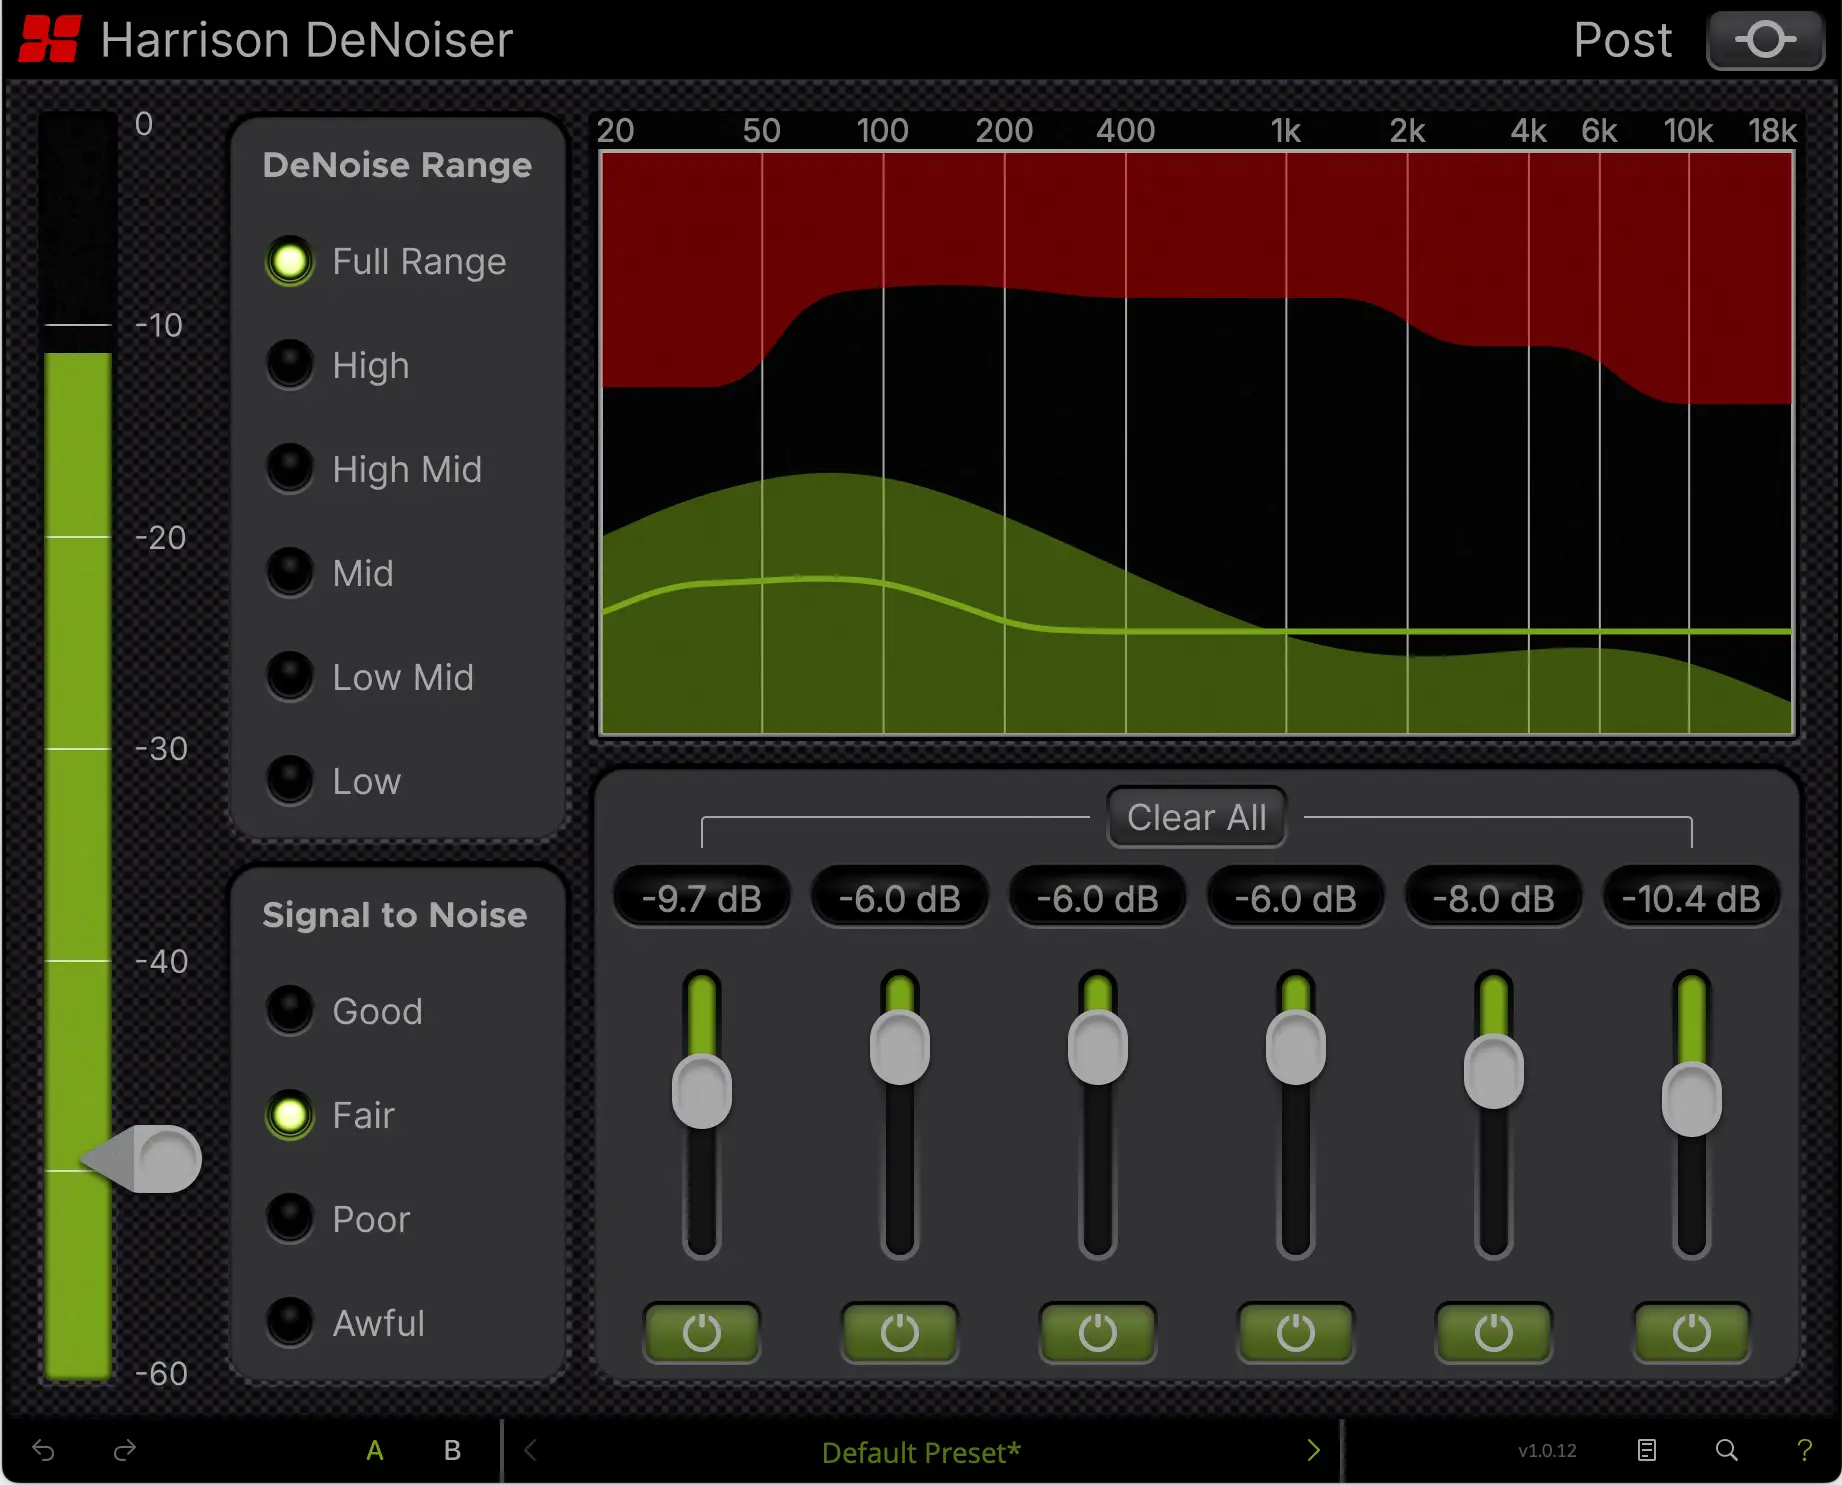The height and width of the screenshot is (1485, 1842).
Task: Open help with the question mark icon
Action: point(1804,1450)
